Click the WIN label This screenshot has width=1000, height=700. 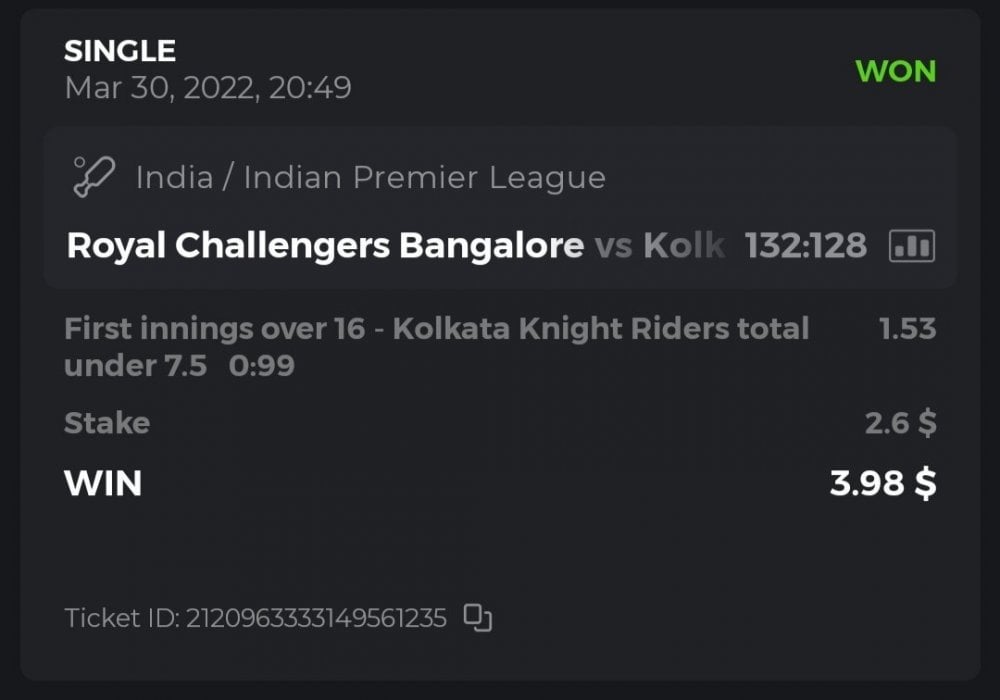click(103, 484)
